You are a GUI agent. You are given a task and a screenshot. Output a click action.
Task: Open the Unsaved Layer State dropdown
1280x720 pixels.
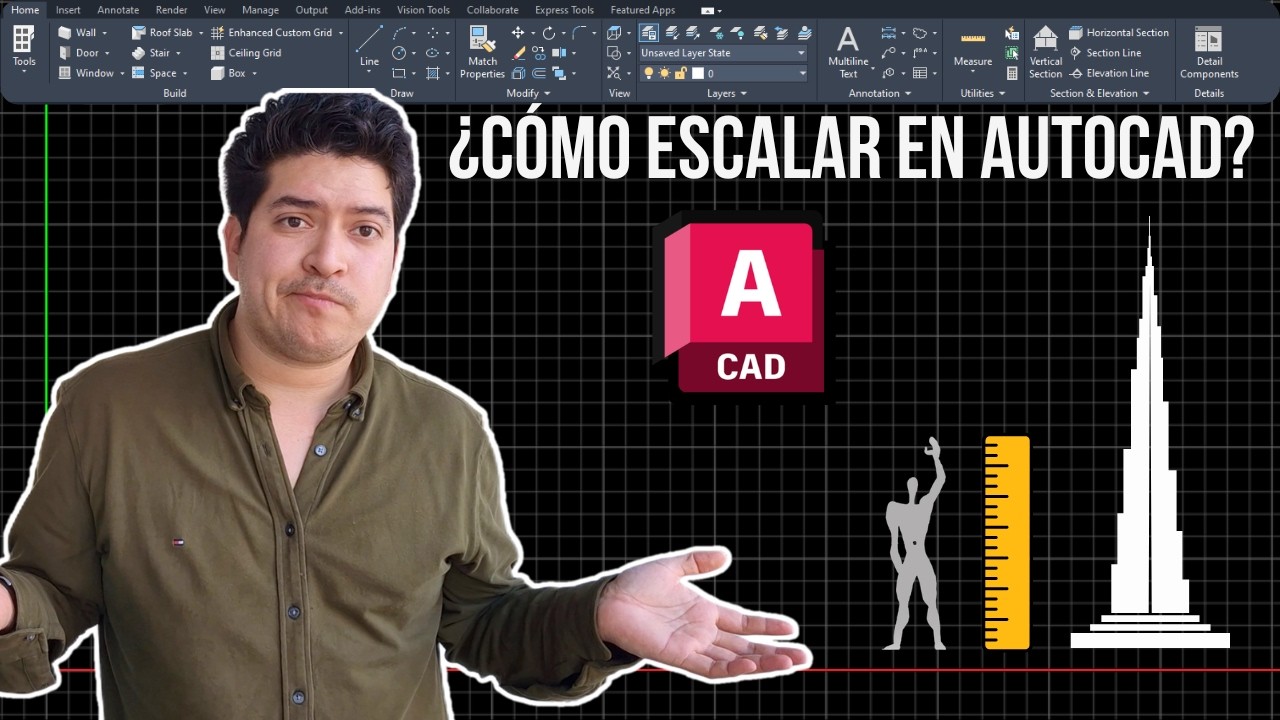tap(723, 53)
